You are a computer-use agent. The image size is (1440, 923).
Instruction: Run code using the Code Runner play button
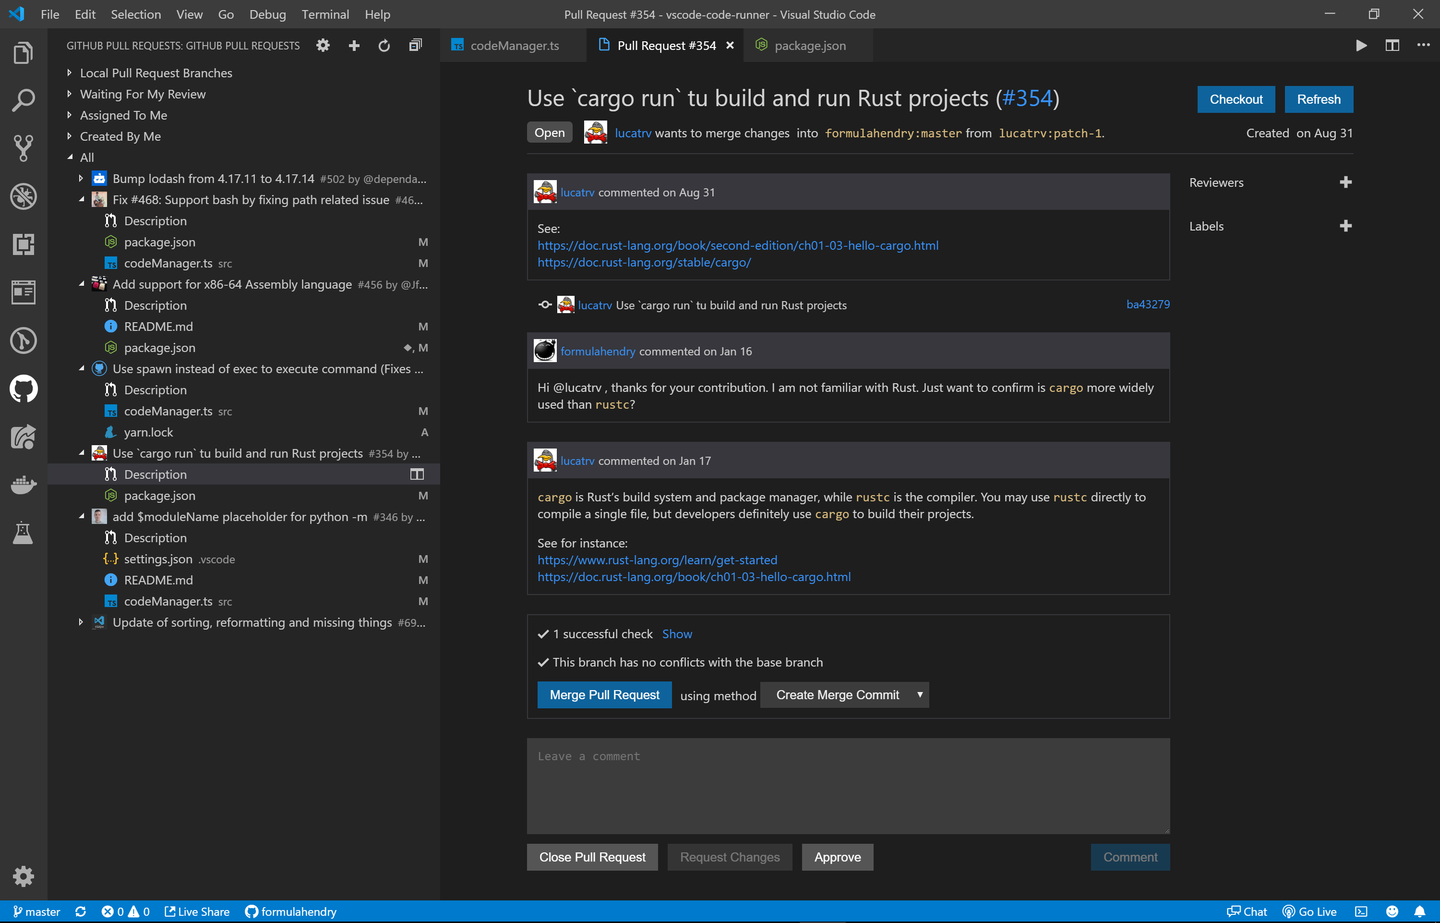pos(1361,45)
